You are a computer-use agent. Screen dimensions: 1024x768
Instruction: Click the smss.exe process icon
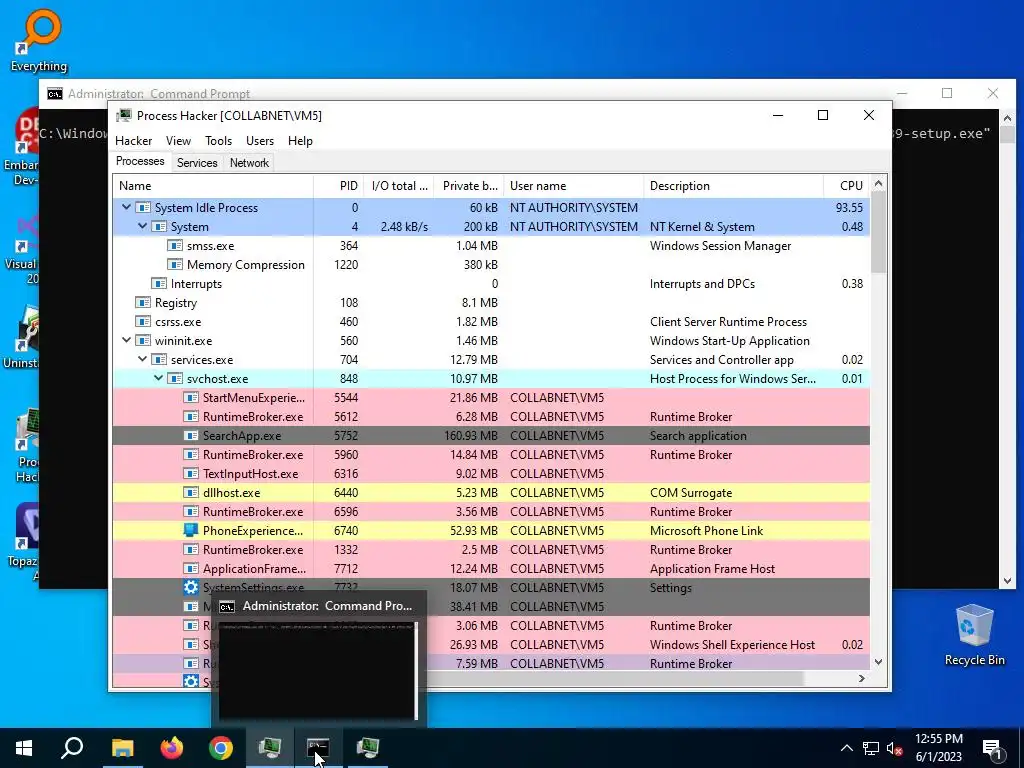coord(174,246)
